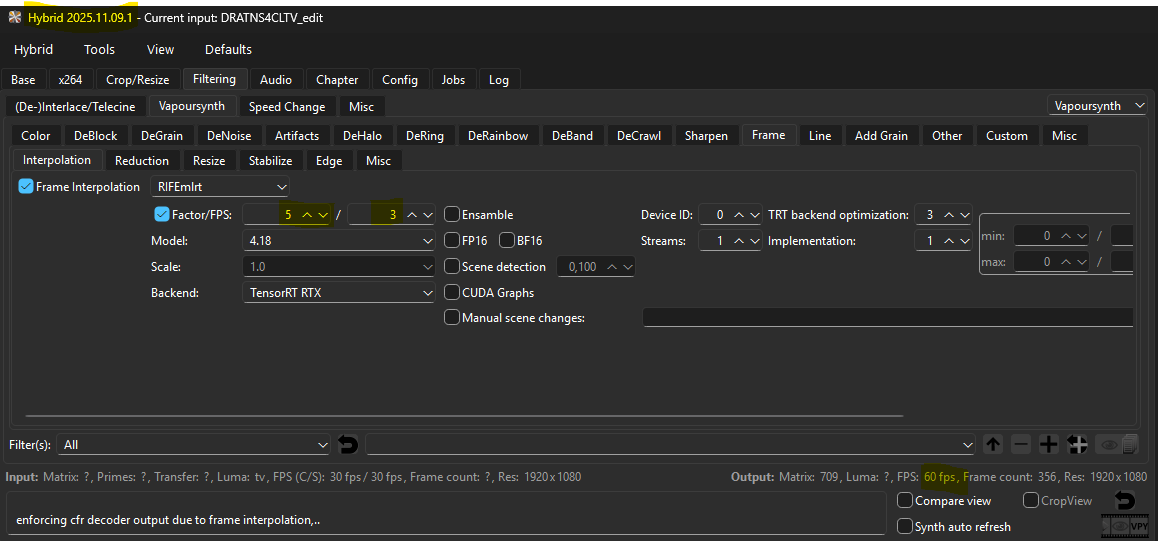Open the RIFEmlrt interpolation method dropdown
Screen dimensions: 1158x541
(220, 187)
